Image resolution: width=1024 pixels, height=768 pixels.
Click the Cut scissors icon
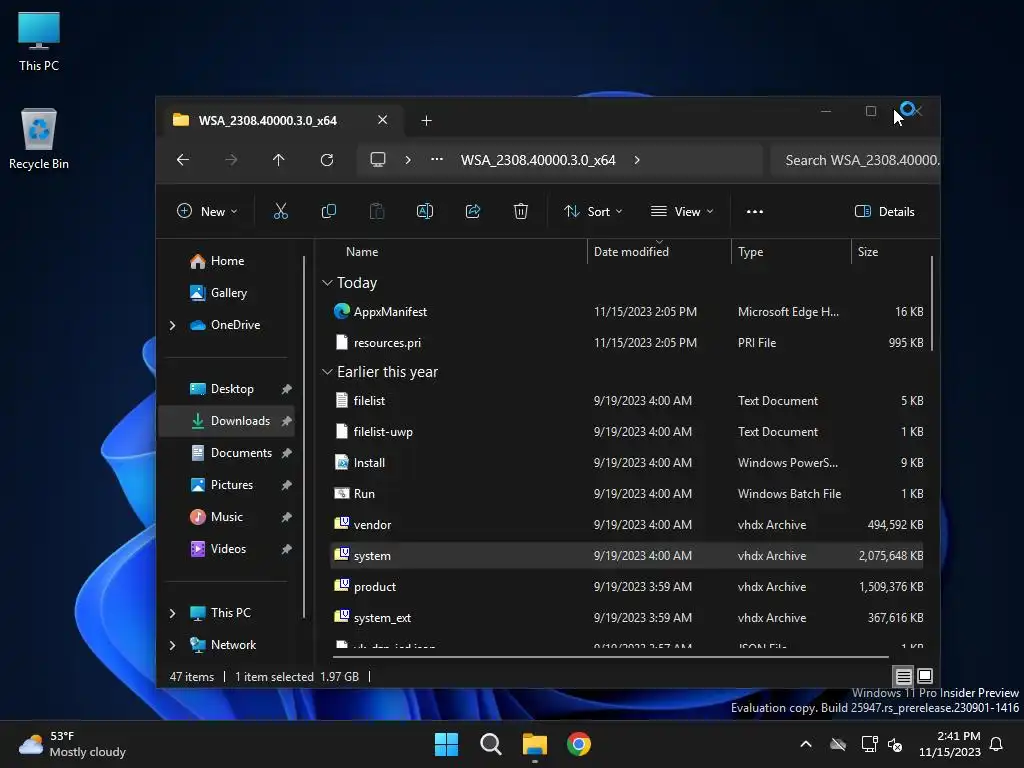pos(280,211)
